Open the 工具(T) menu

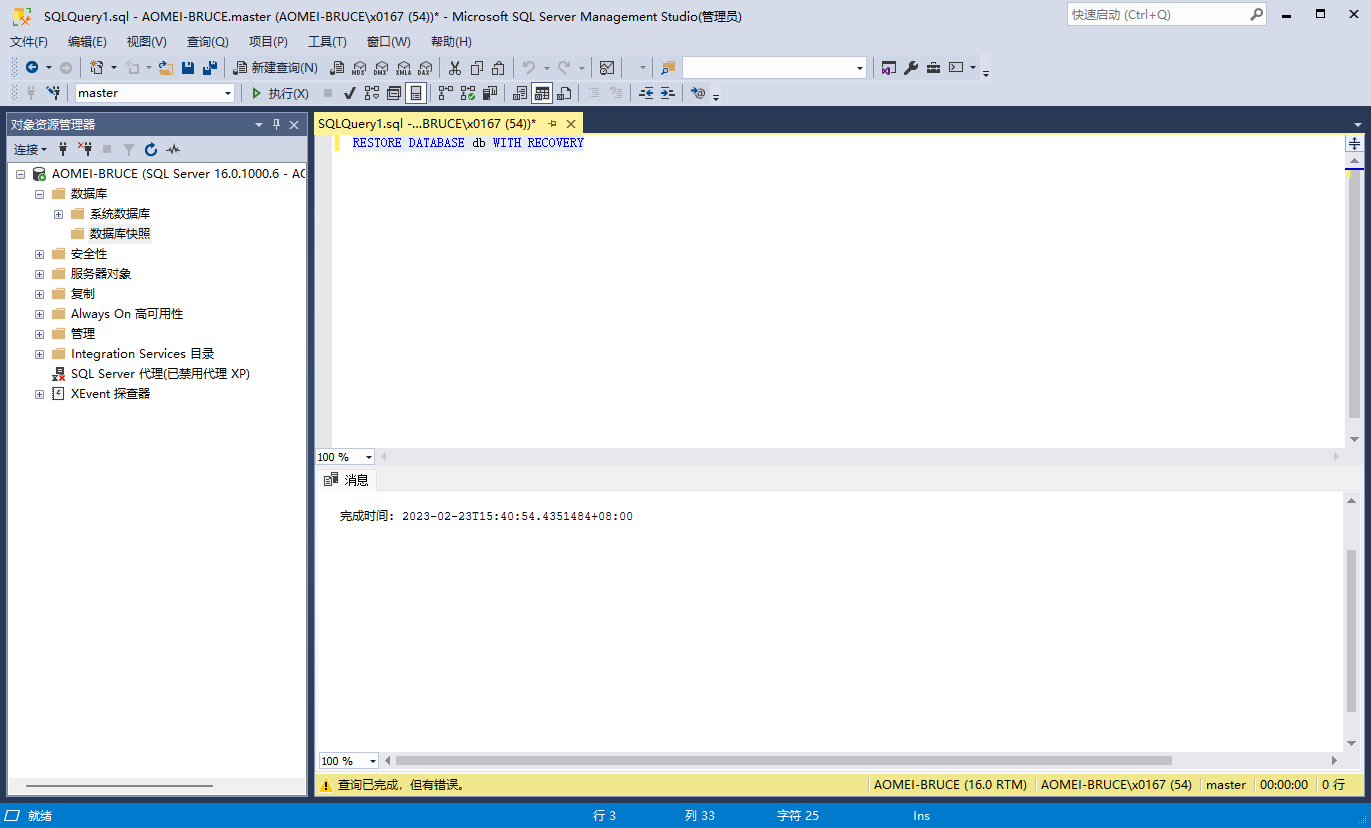327,42
